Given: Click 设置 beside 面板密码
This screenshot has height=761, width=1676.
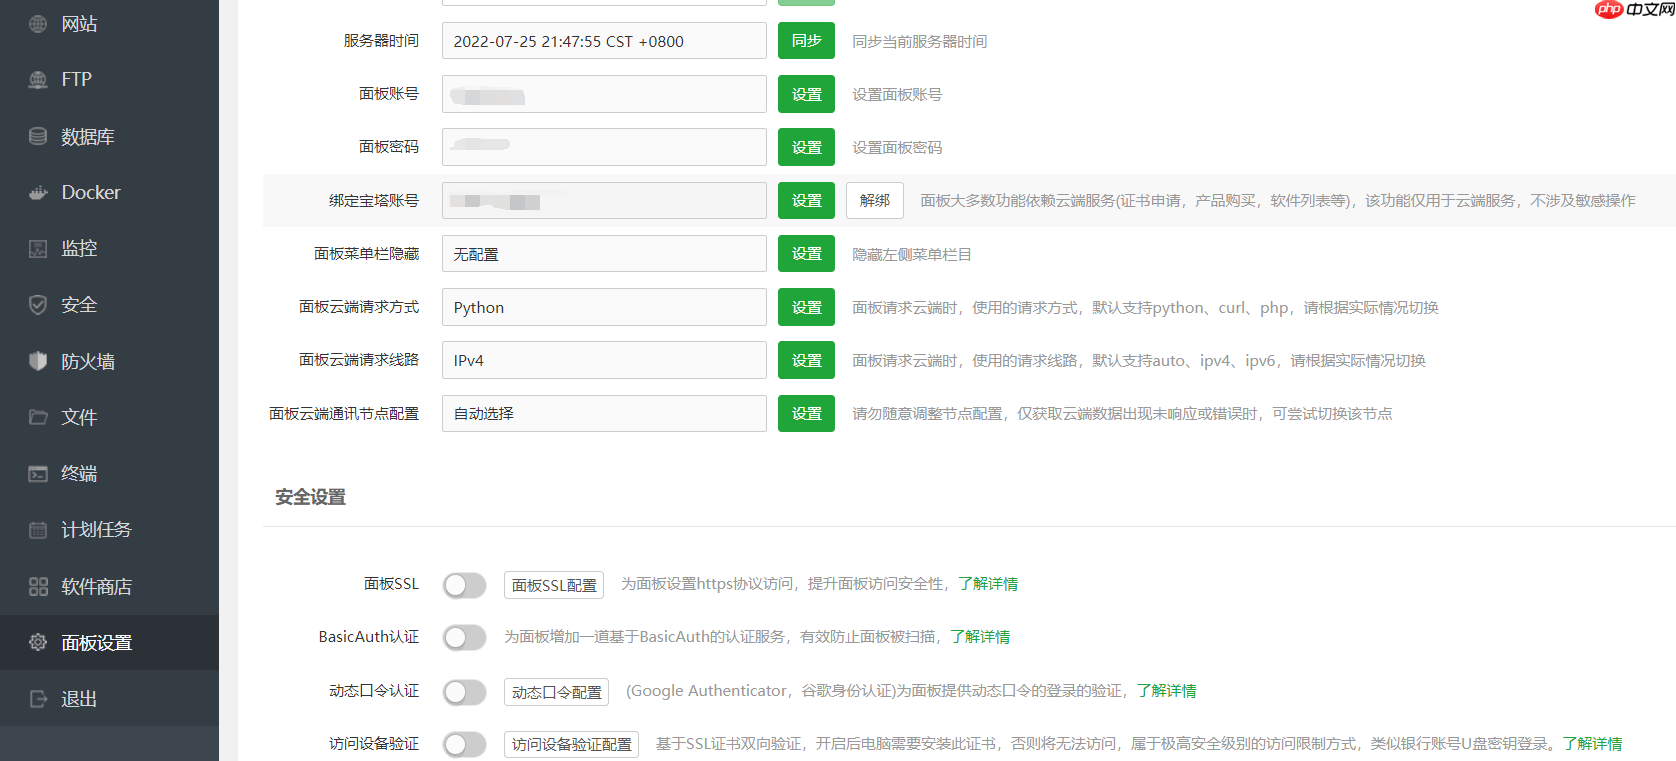Looking at the screenshot, I should (x=806, y=147).
